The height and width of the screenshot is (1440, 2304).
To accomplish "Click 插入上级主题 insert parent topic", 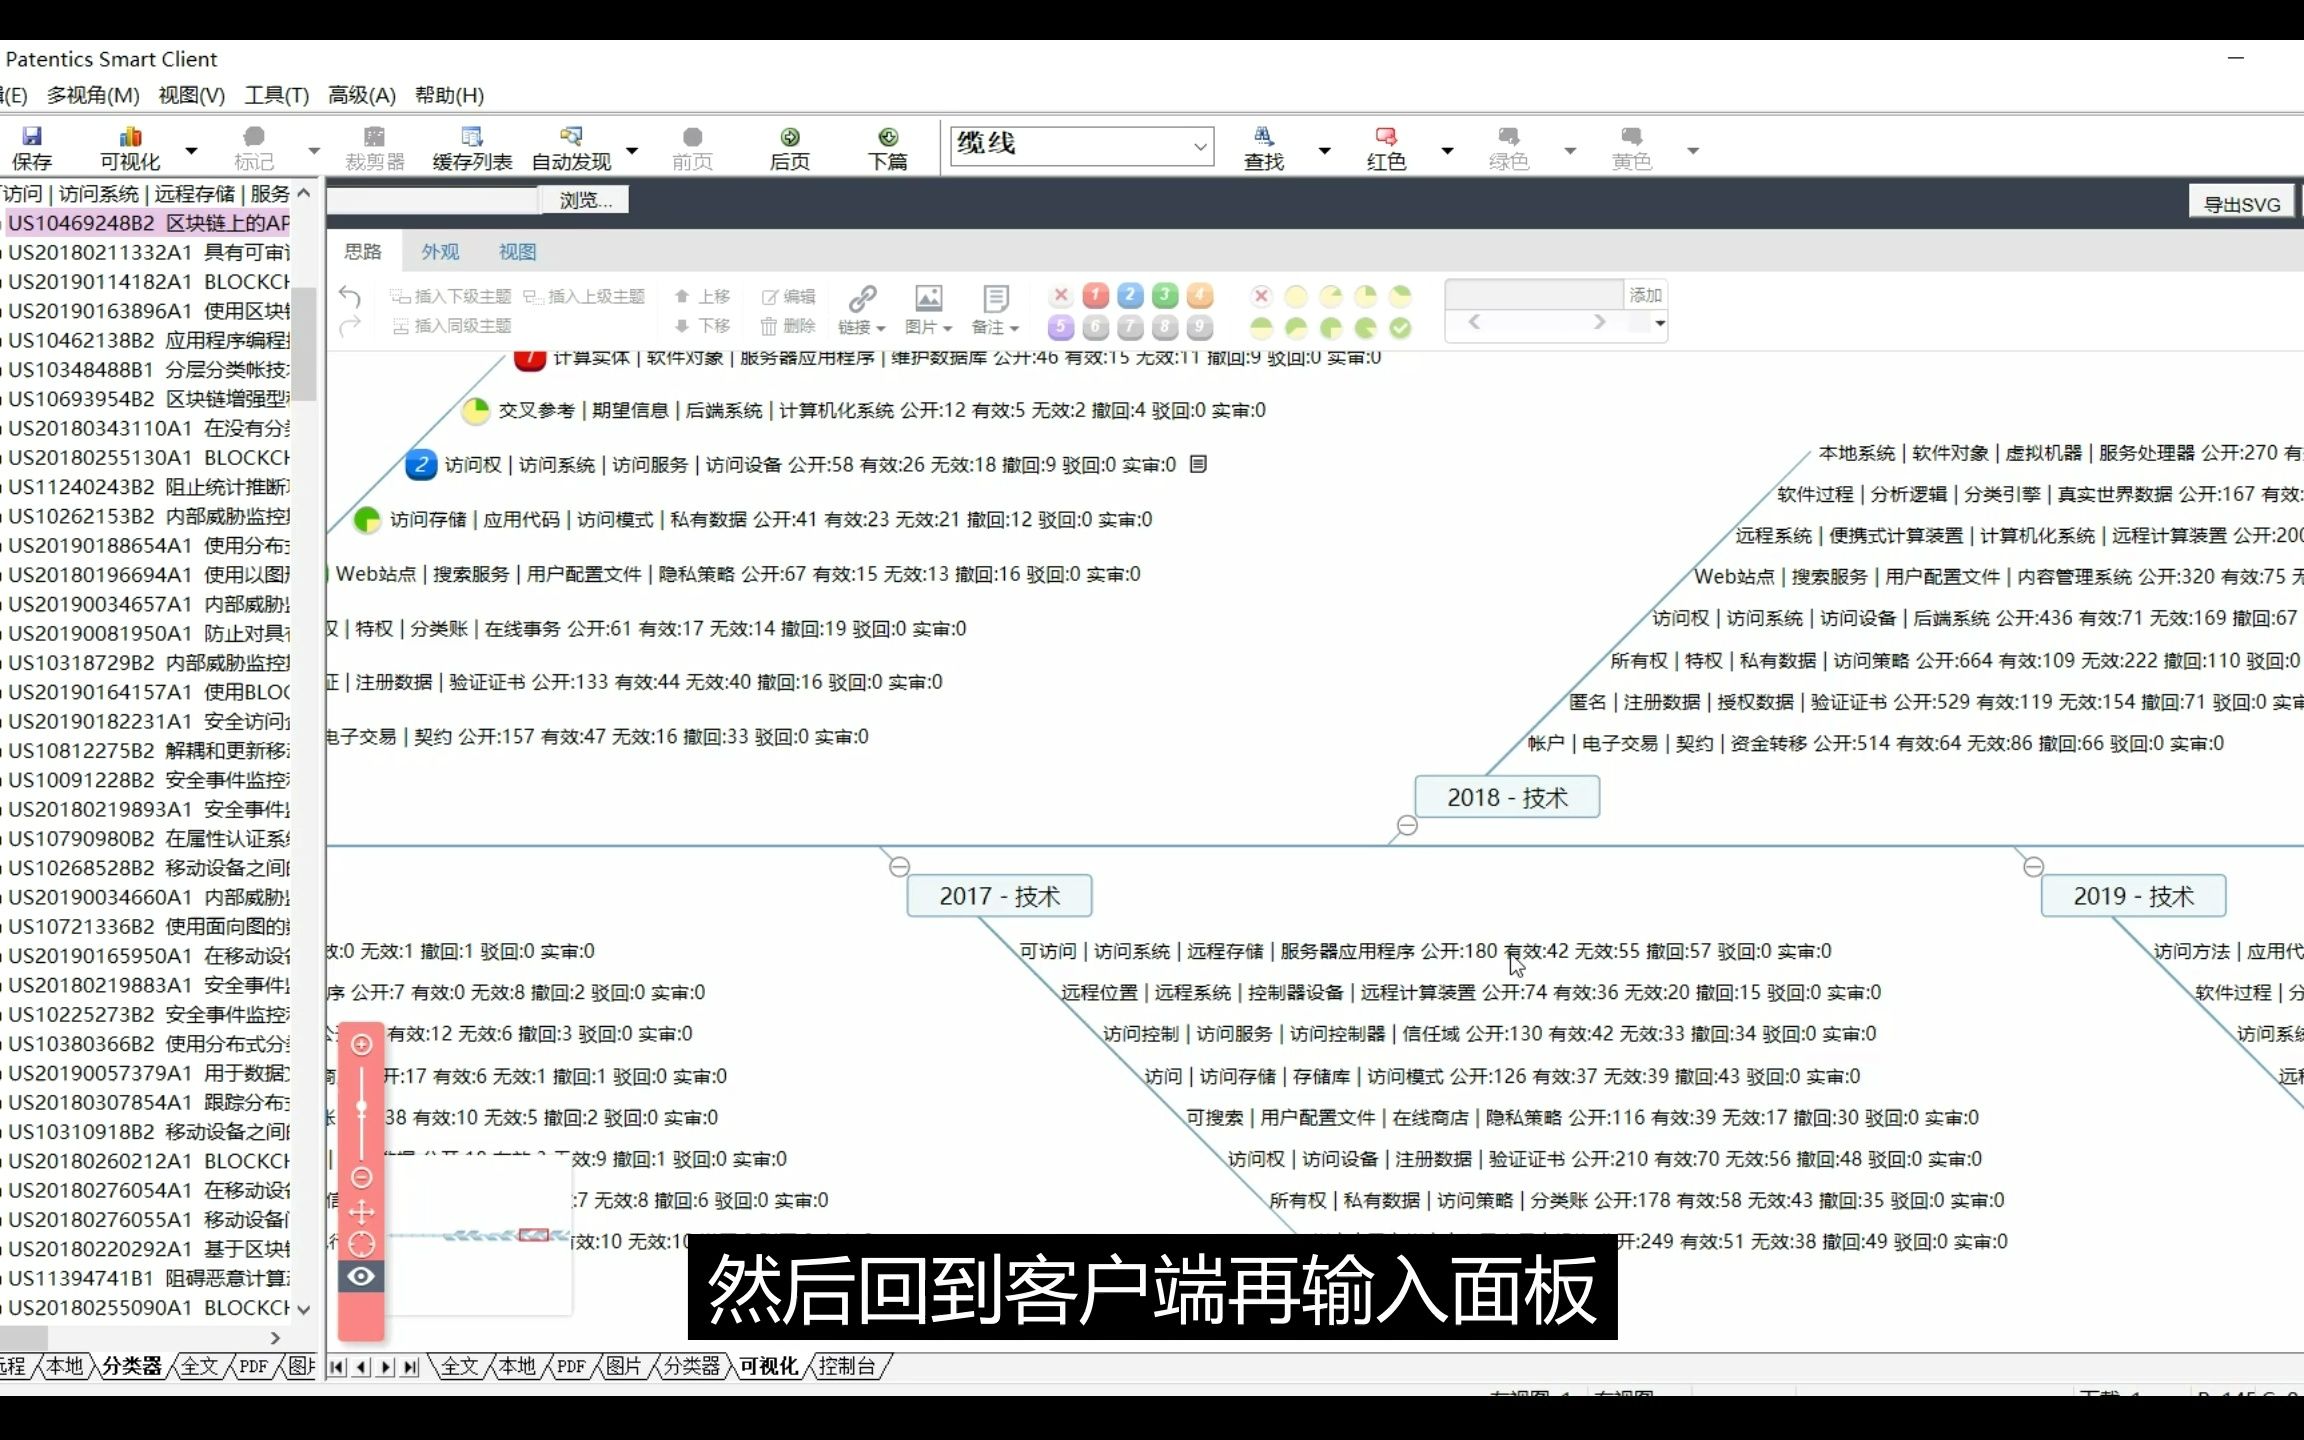I will (584, 296).
